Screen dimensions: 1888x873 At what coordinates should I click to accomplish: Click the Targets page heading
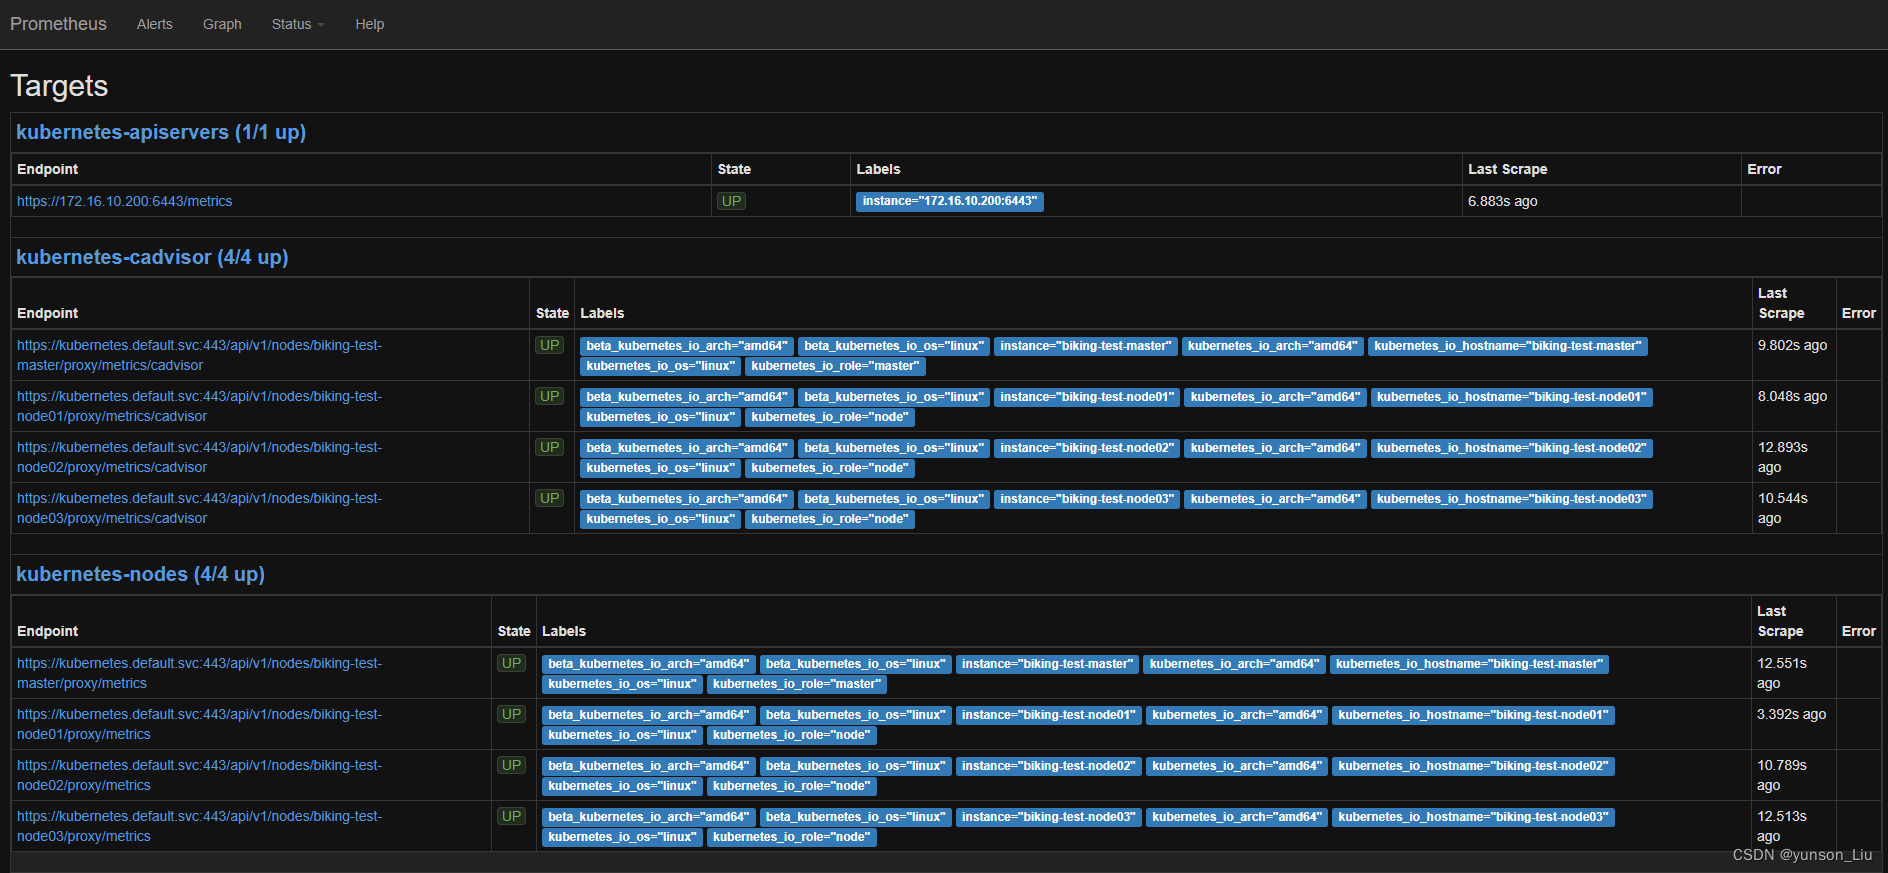(59, 86)
